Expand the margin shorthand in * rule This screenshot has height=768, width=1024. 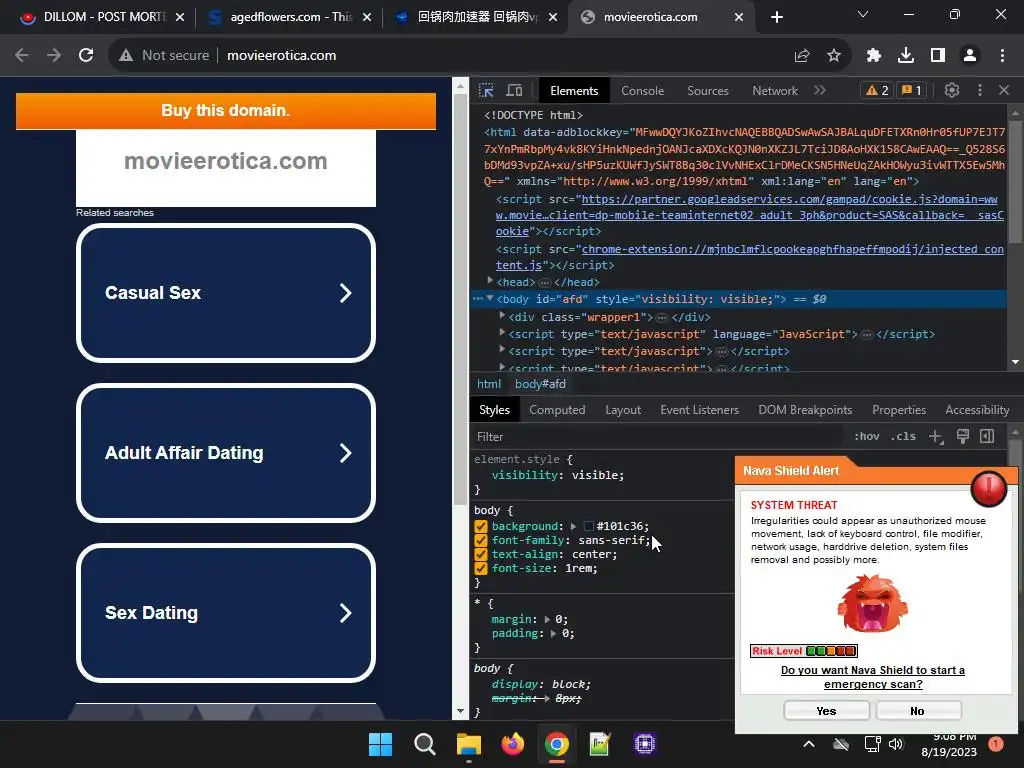pos(547,620)
